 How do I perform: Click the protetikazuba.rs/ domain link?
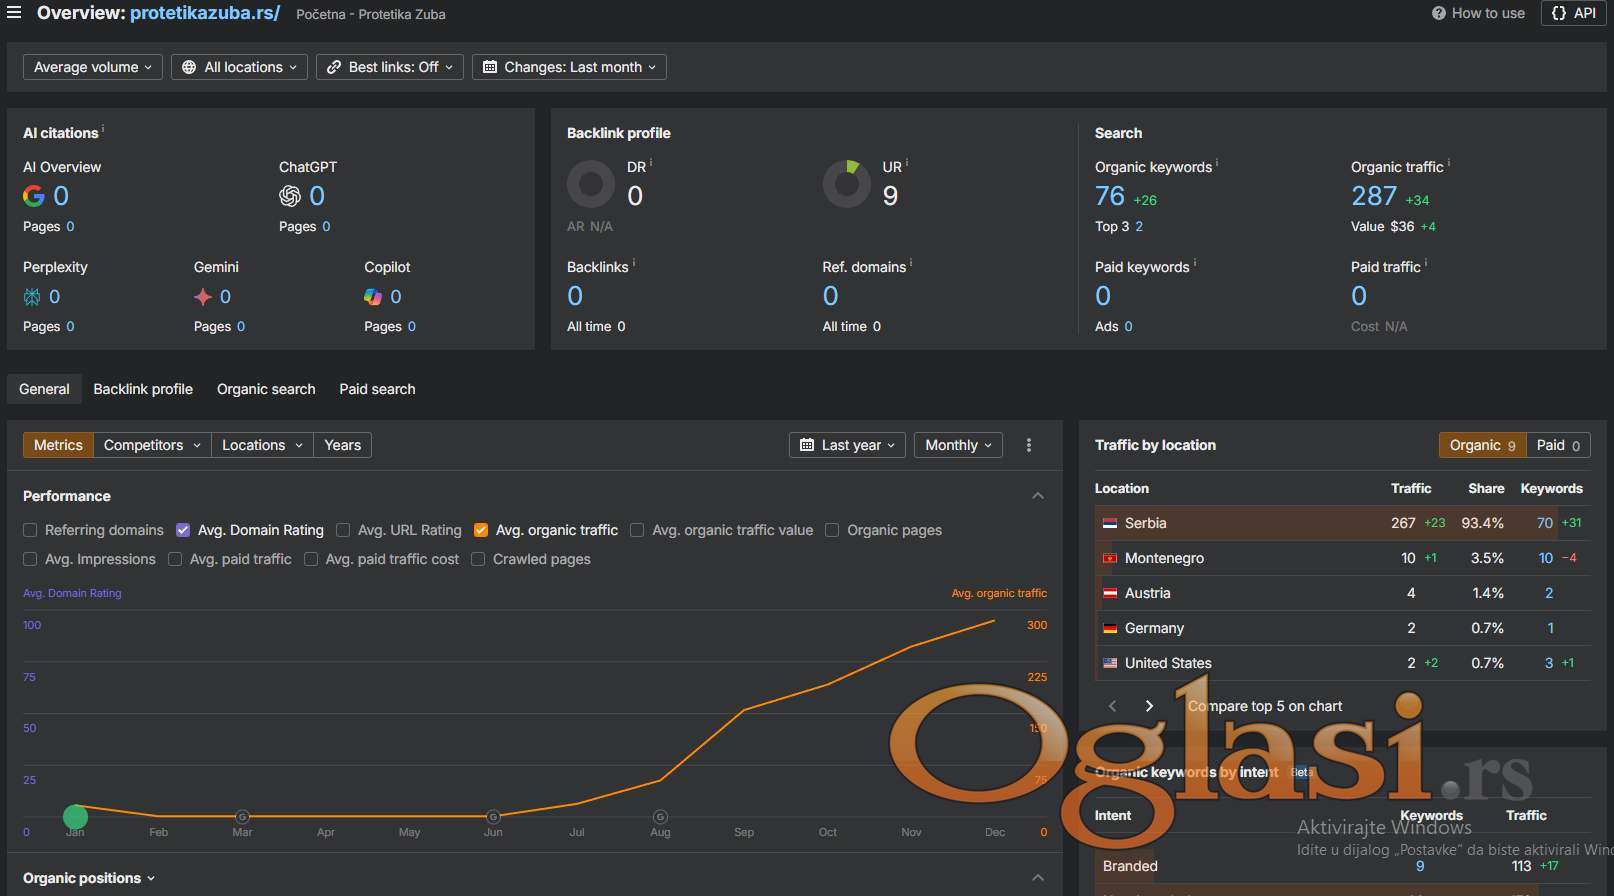point(205,13)
